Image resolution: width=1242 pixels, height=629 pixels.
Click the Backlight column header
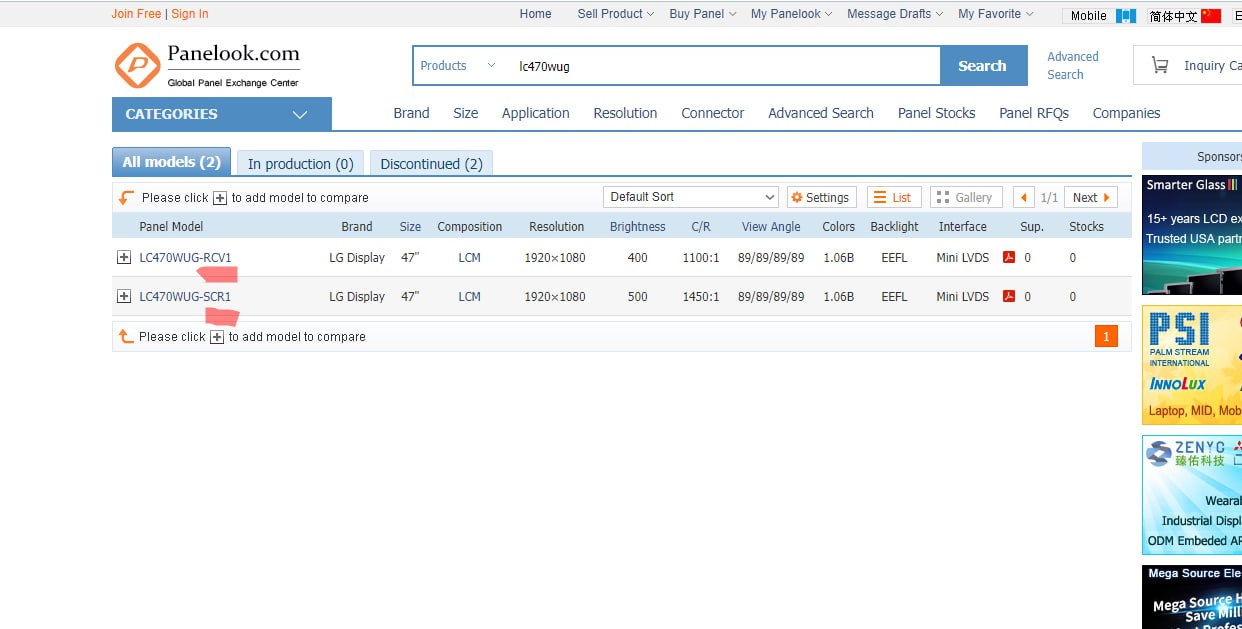coord(894,227)
